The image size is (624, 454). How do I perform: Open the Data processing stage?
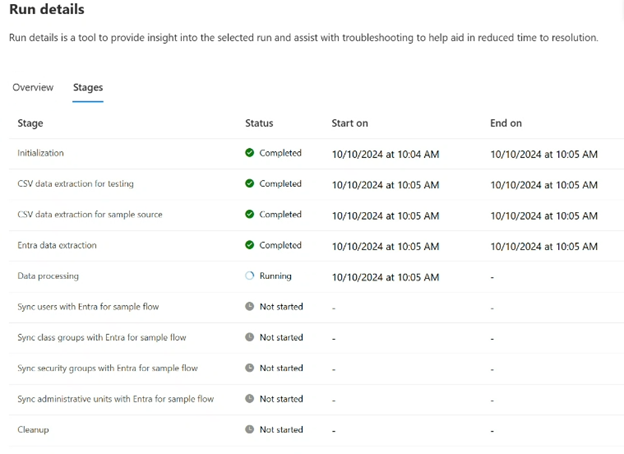click(316, 277)
